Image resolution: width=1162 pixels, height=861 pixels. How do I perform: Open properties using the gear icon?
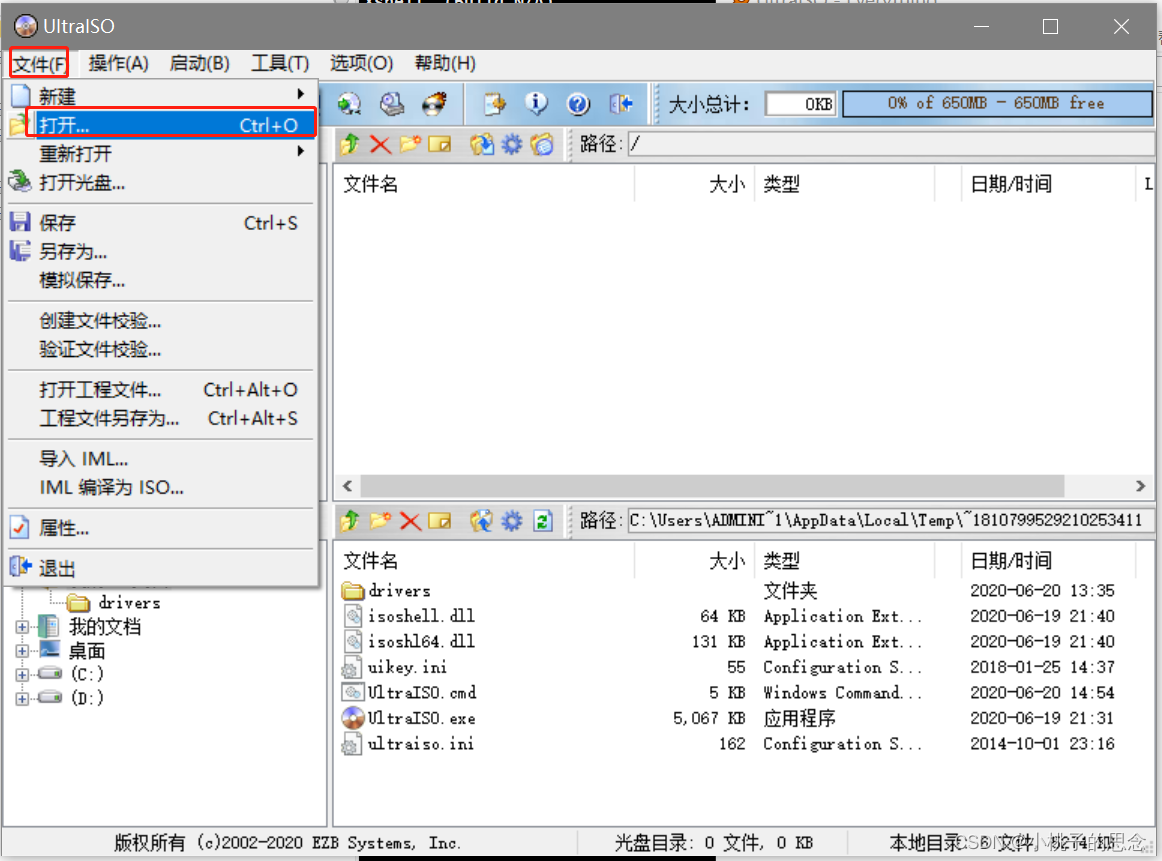[x=510, y=144]
